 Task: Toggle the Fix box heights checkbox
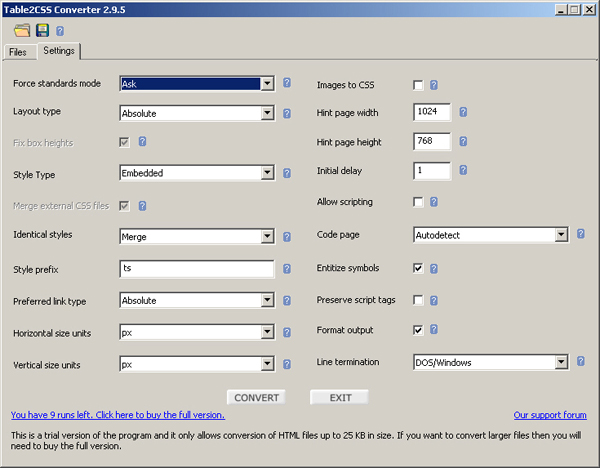124,142
